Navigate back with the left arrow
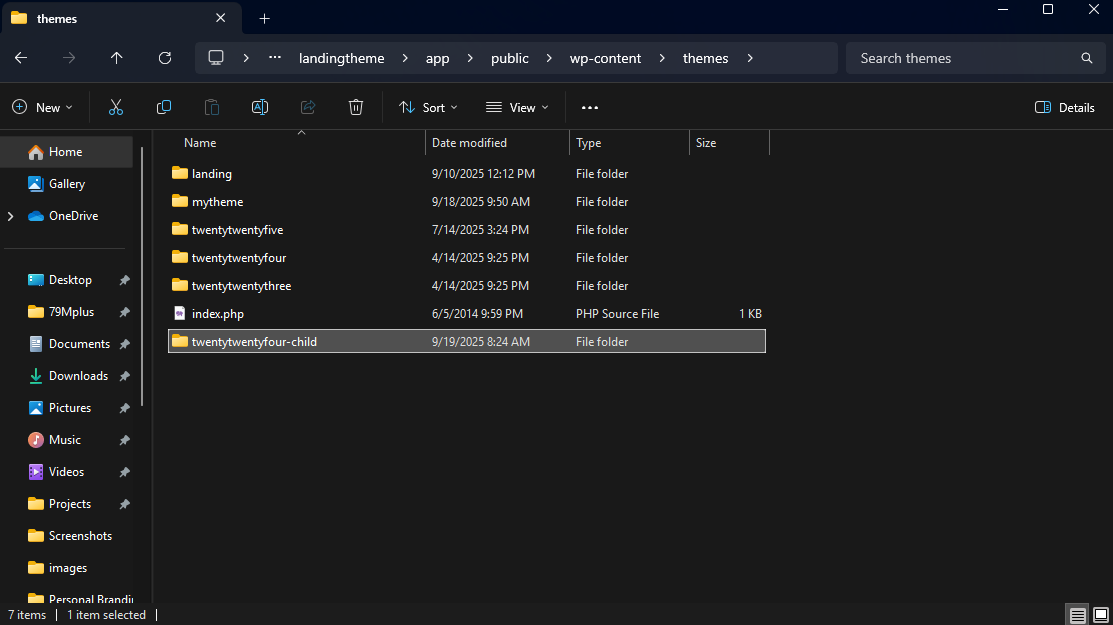1113x625 pixels. 21,58
